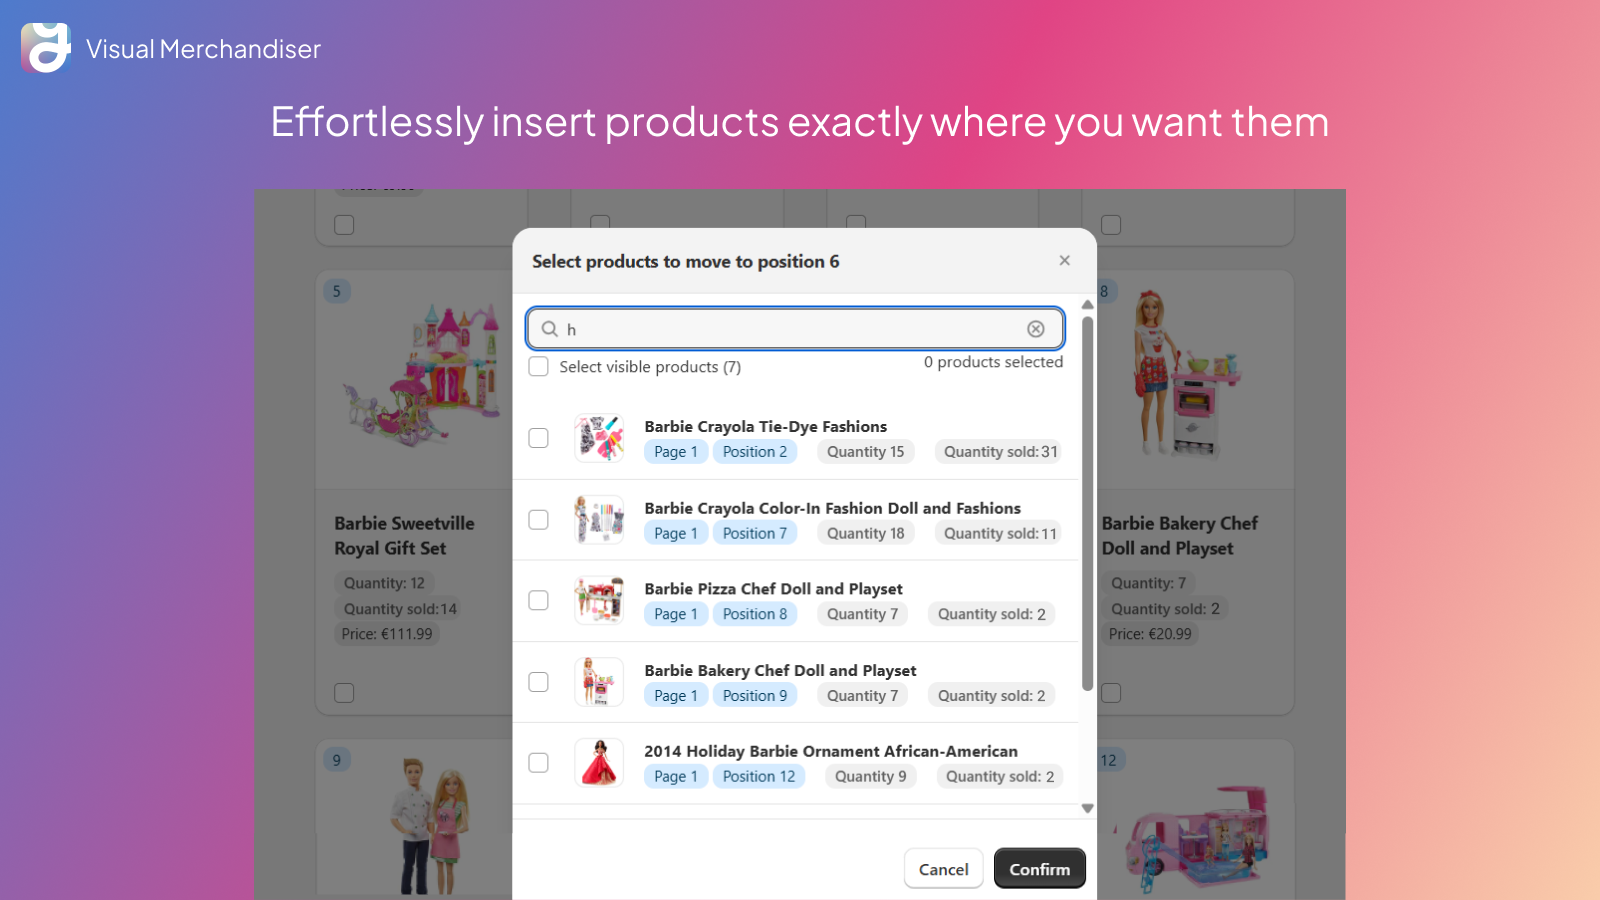Check Barbie Crayola Tie-Dye Fashions row

538,438
